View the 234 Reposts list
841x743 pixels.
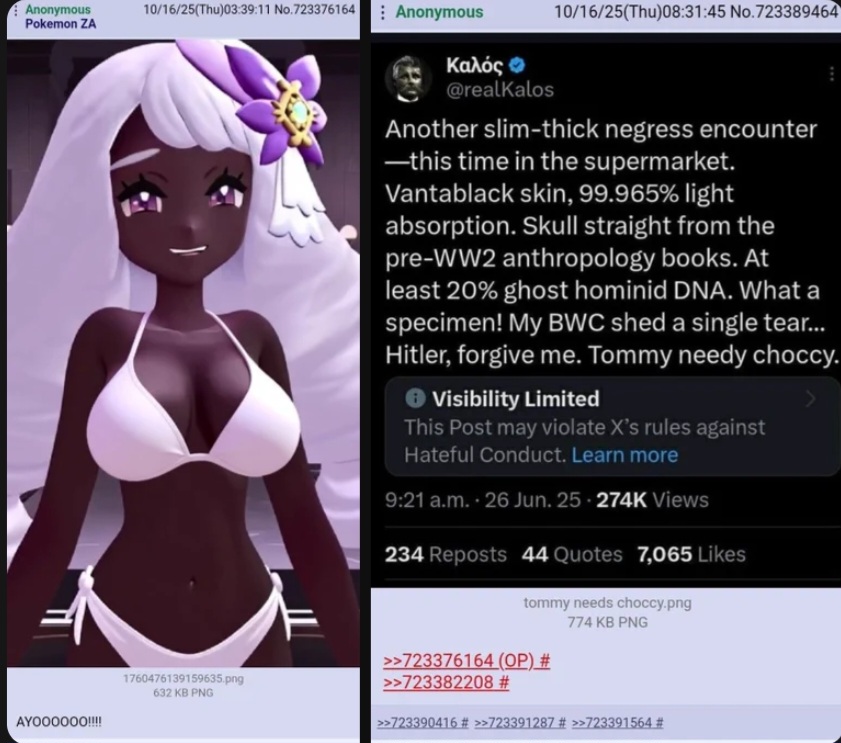click(446, 554)
